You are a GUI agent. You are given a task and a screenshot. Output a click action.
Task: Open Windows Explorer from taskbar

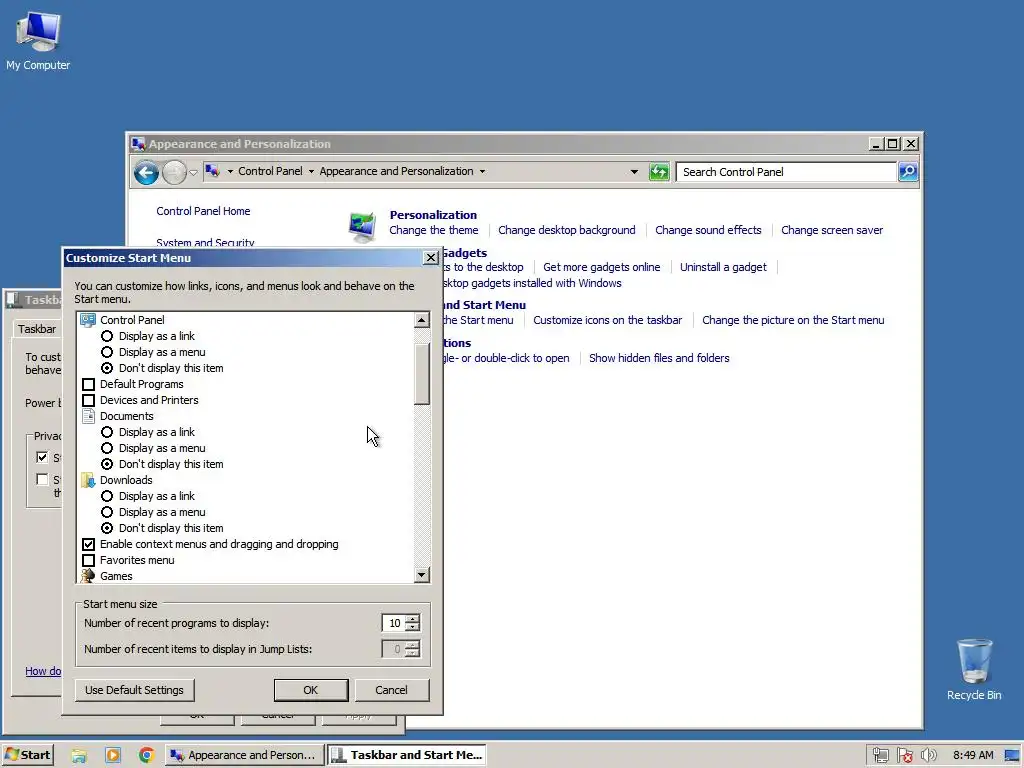coord(79,756)
